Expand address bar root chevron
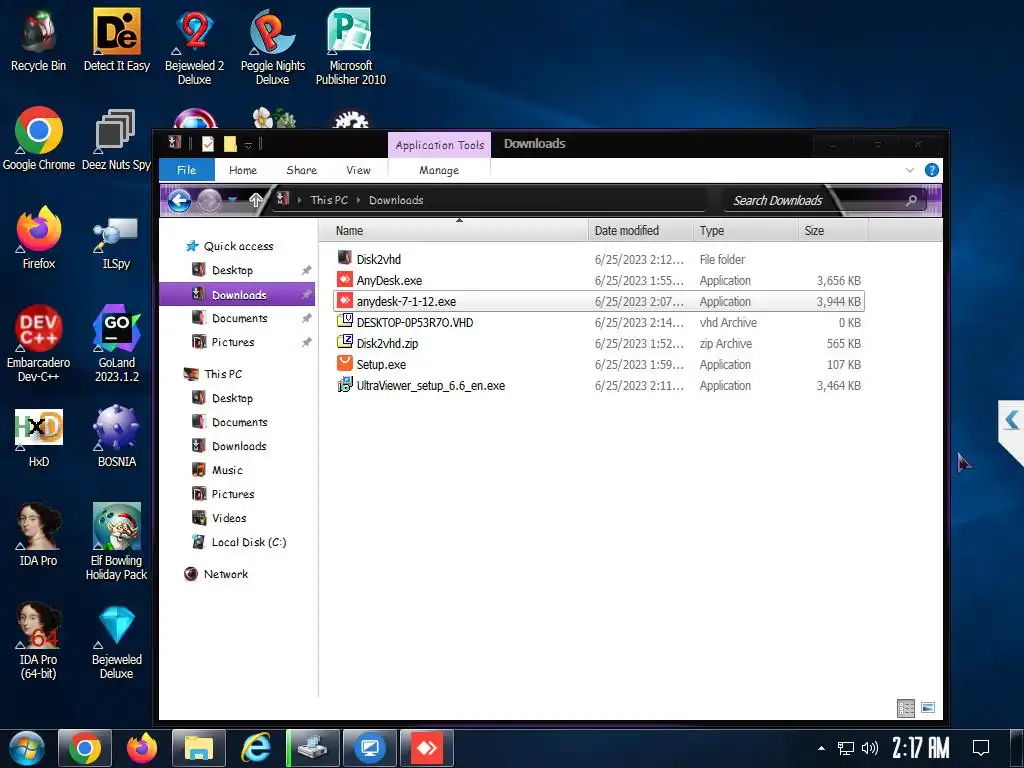This screenshot has height=768, width=1024. (300, 200)
